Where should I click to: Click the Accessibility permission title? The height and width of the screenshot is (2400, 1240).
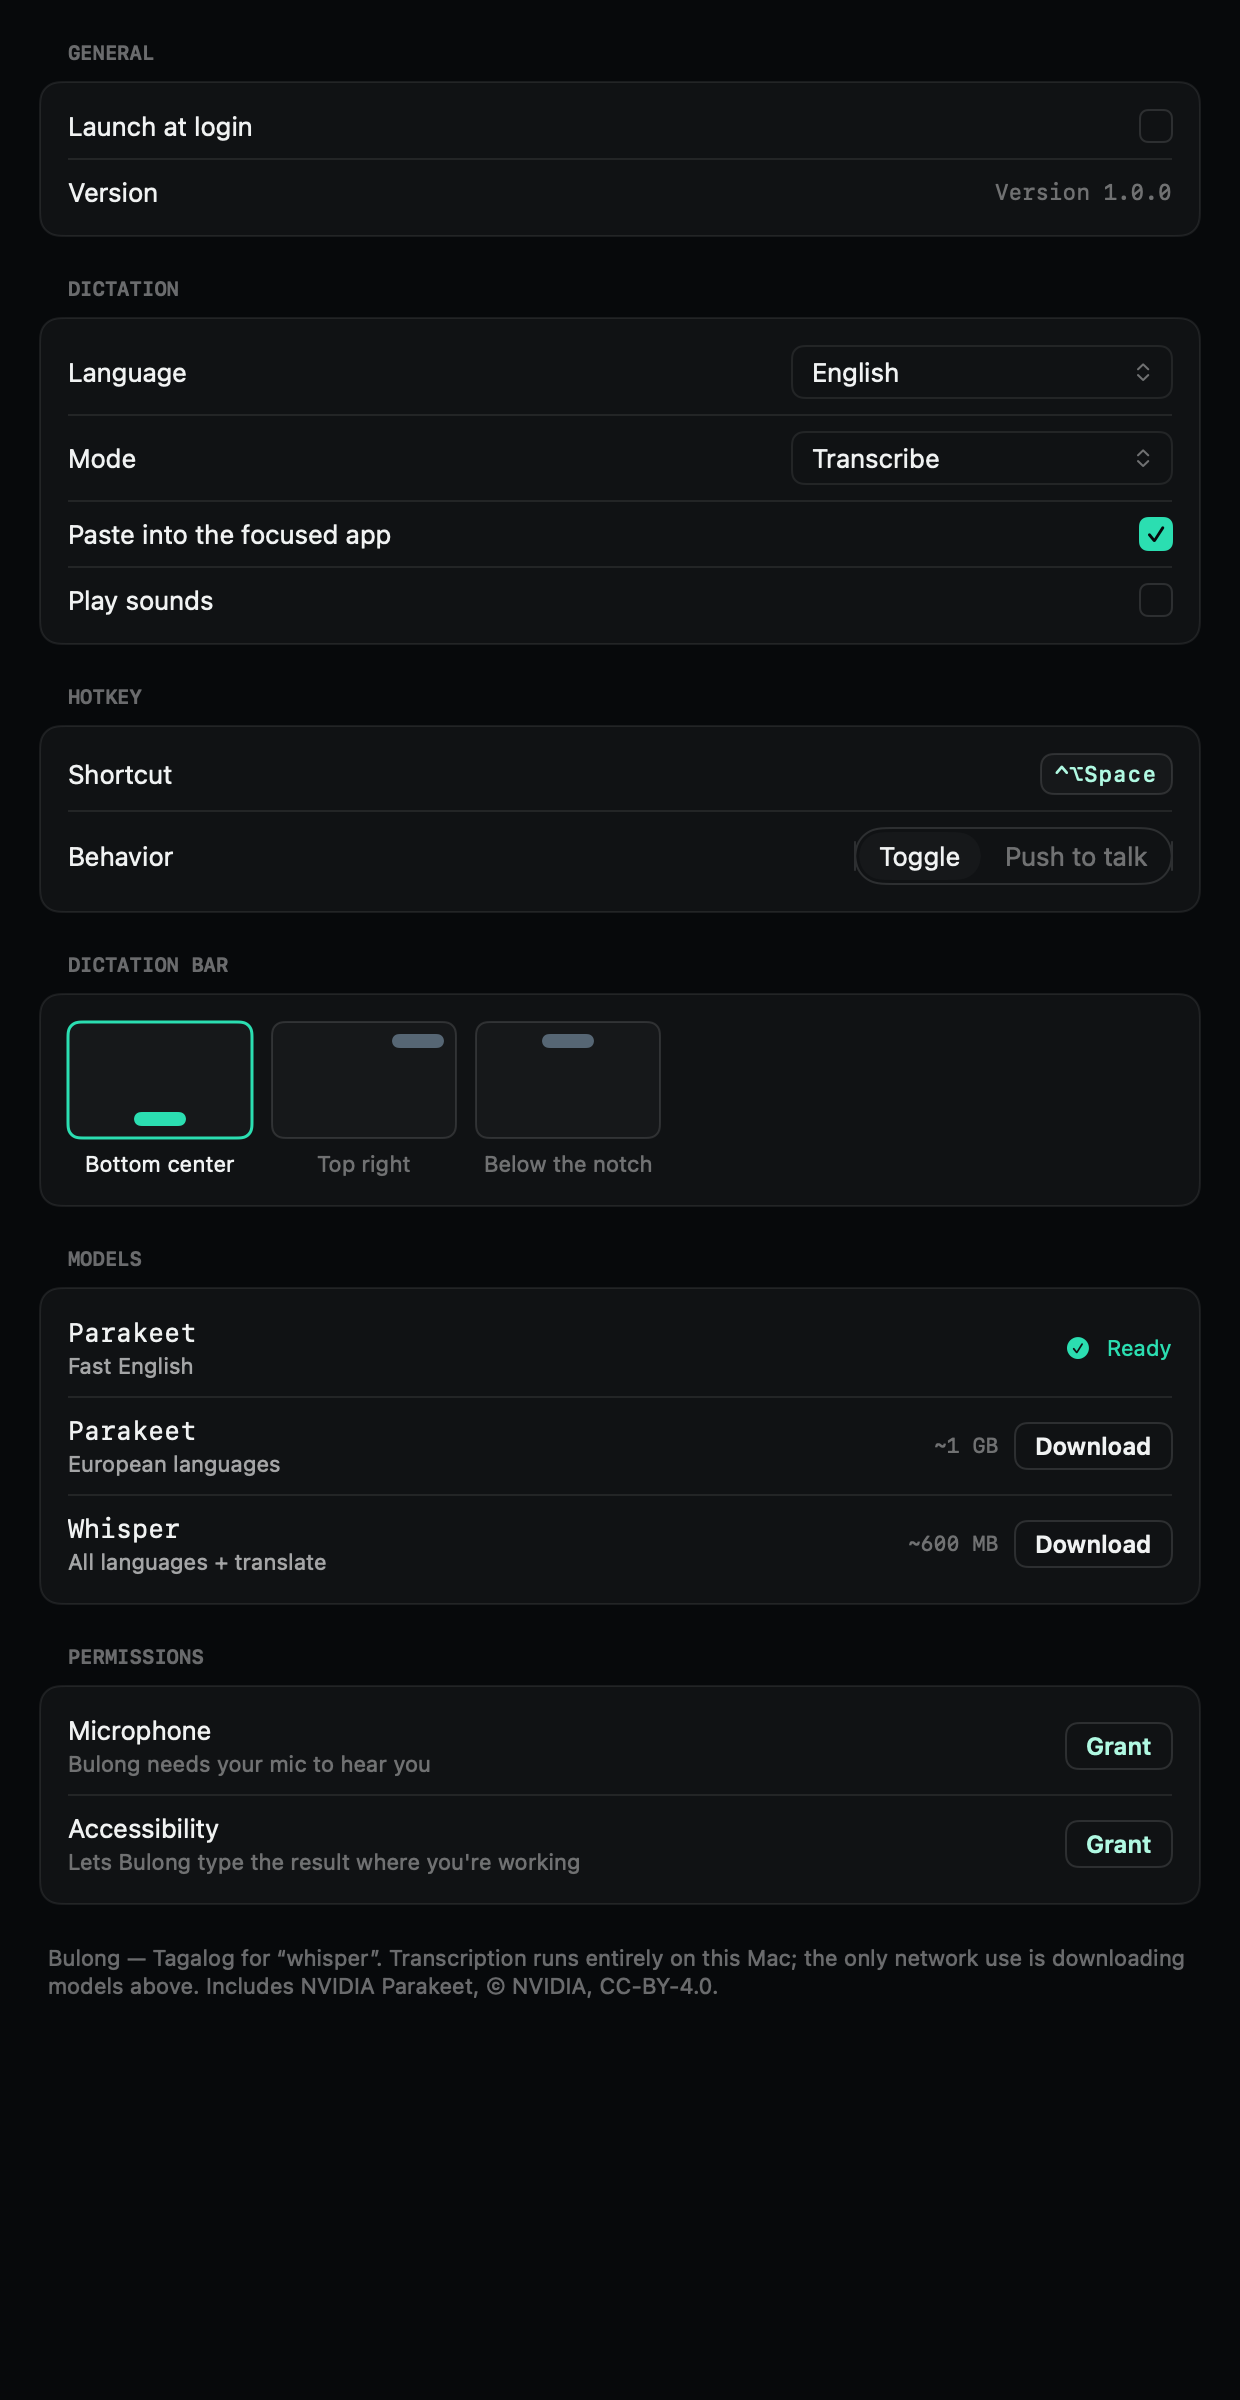pyautogui.click(x=143, y=1829)
